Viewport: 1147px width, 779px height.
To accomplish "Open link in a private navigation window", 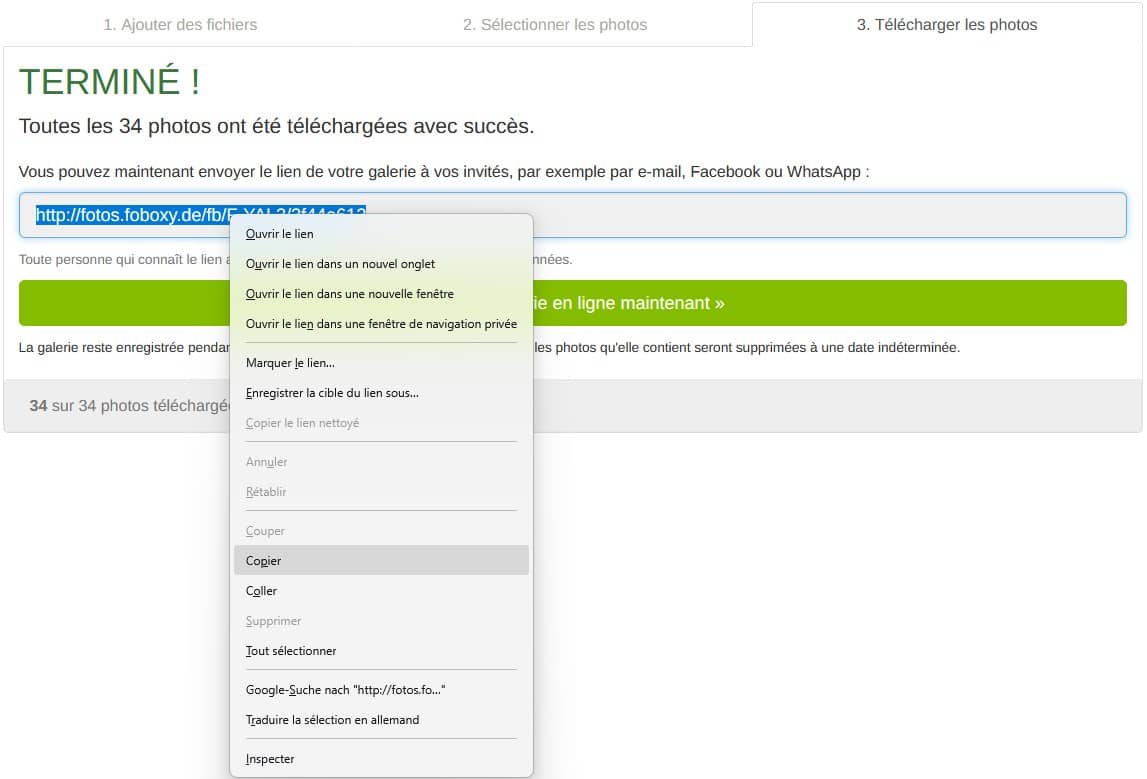I will 381,324.
